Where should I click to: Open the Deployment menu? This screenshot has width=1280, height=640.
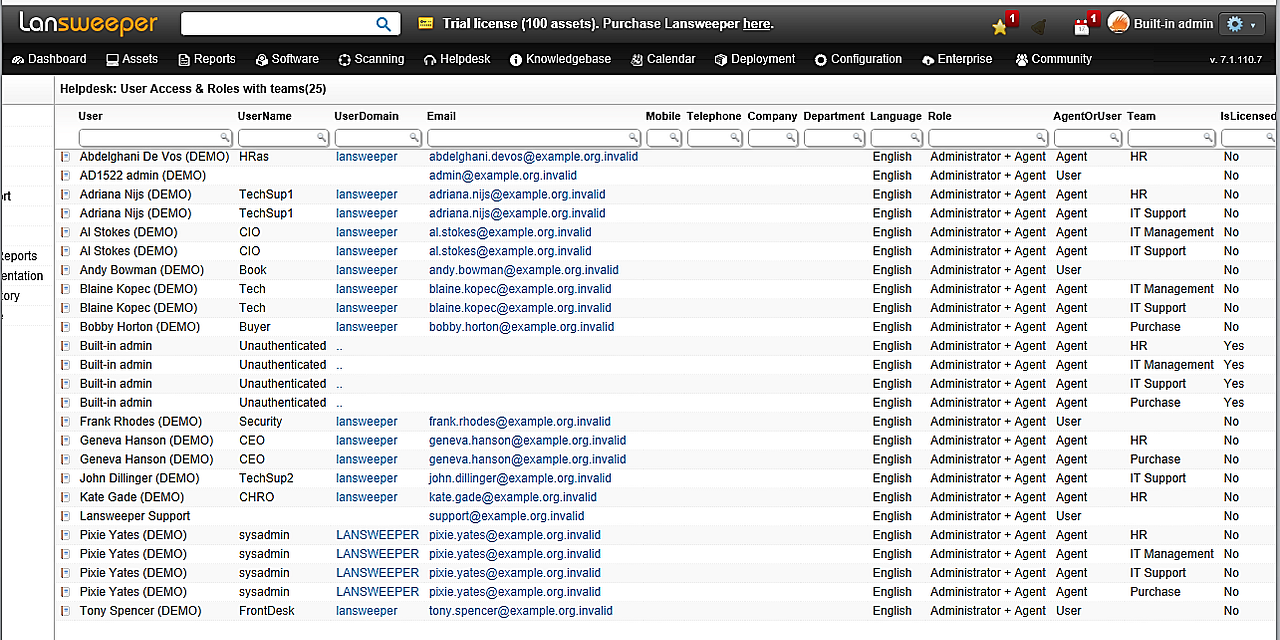pyautogui.click(x=754, y=59)
